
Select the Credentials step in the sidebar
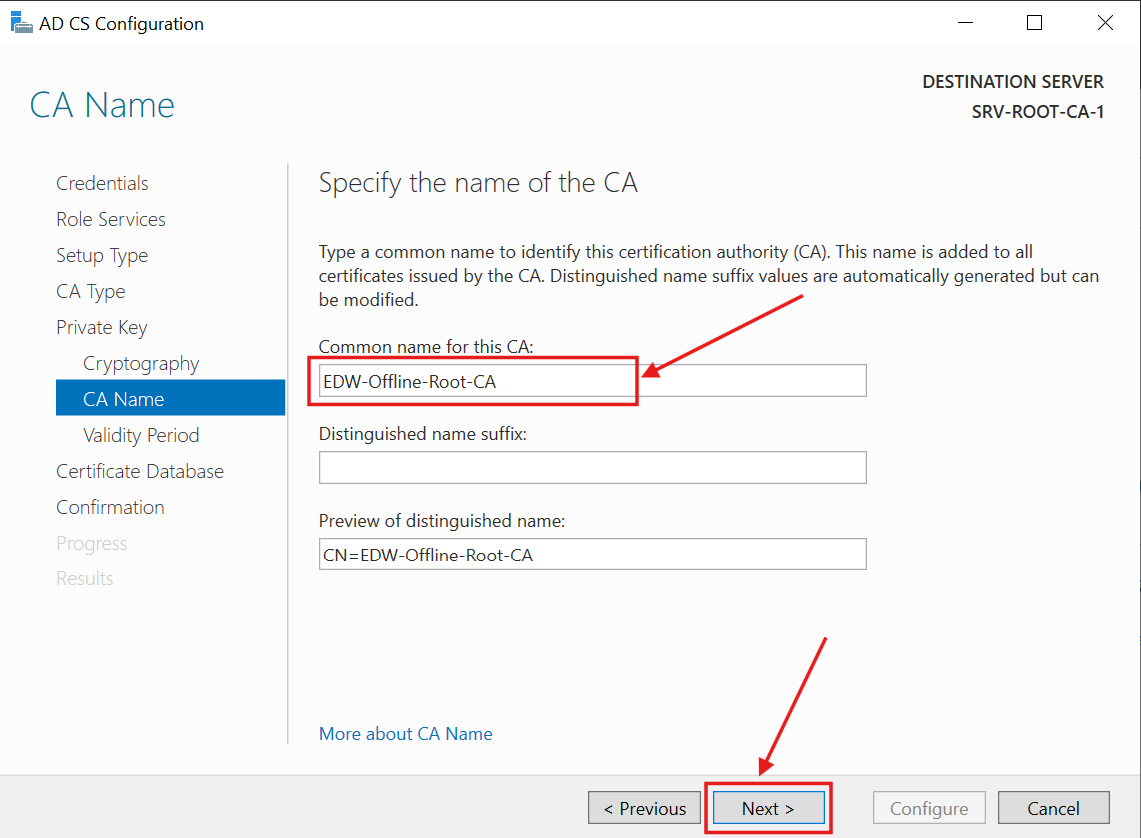102,183
